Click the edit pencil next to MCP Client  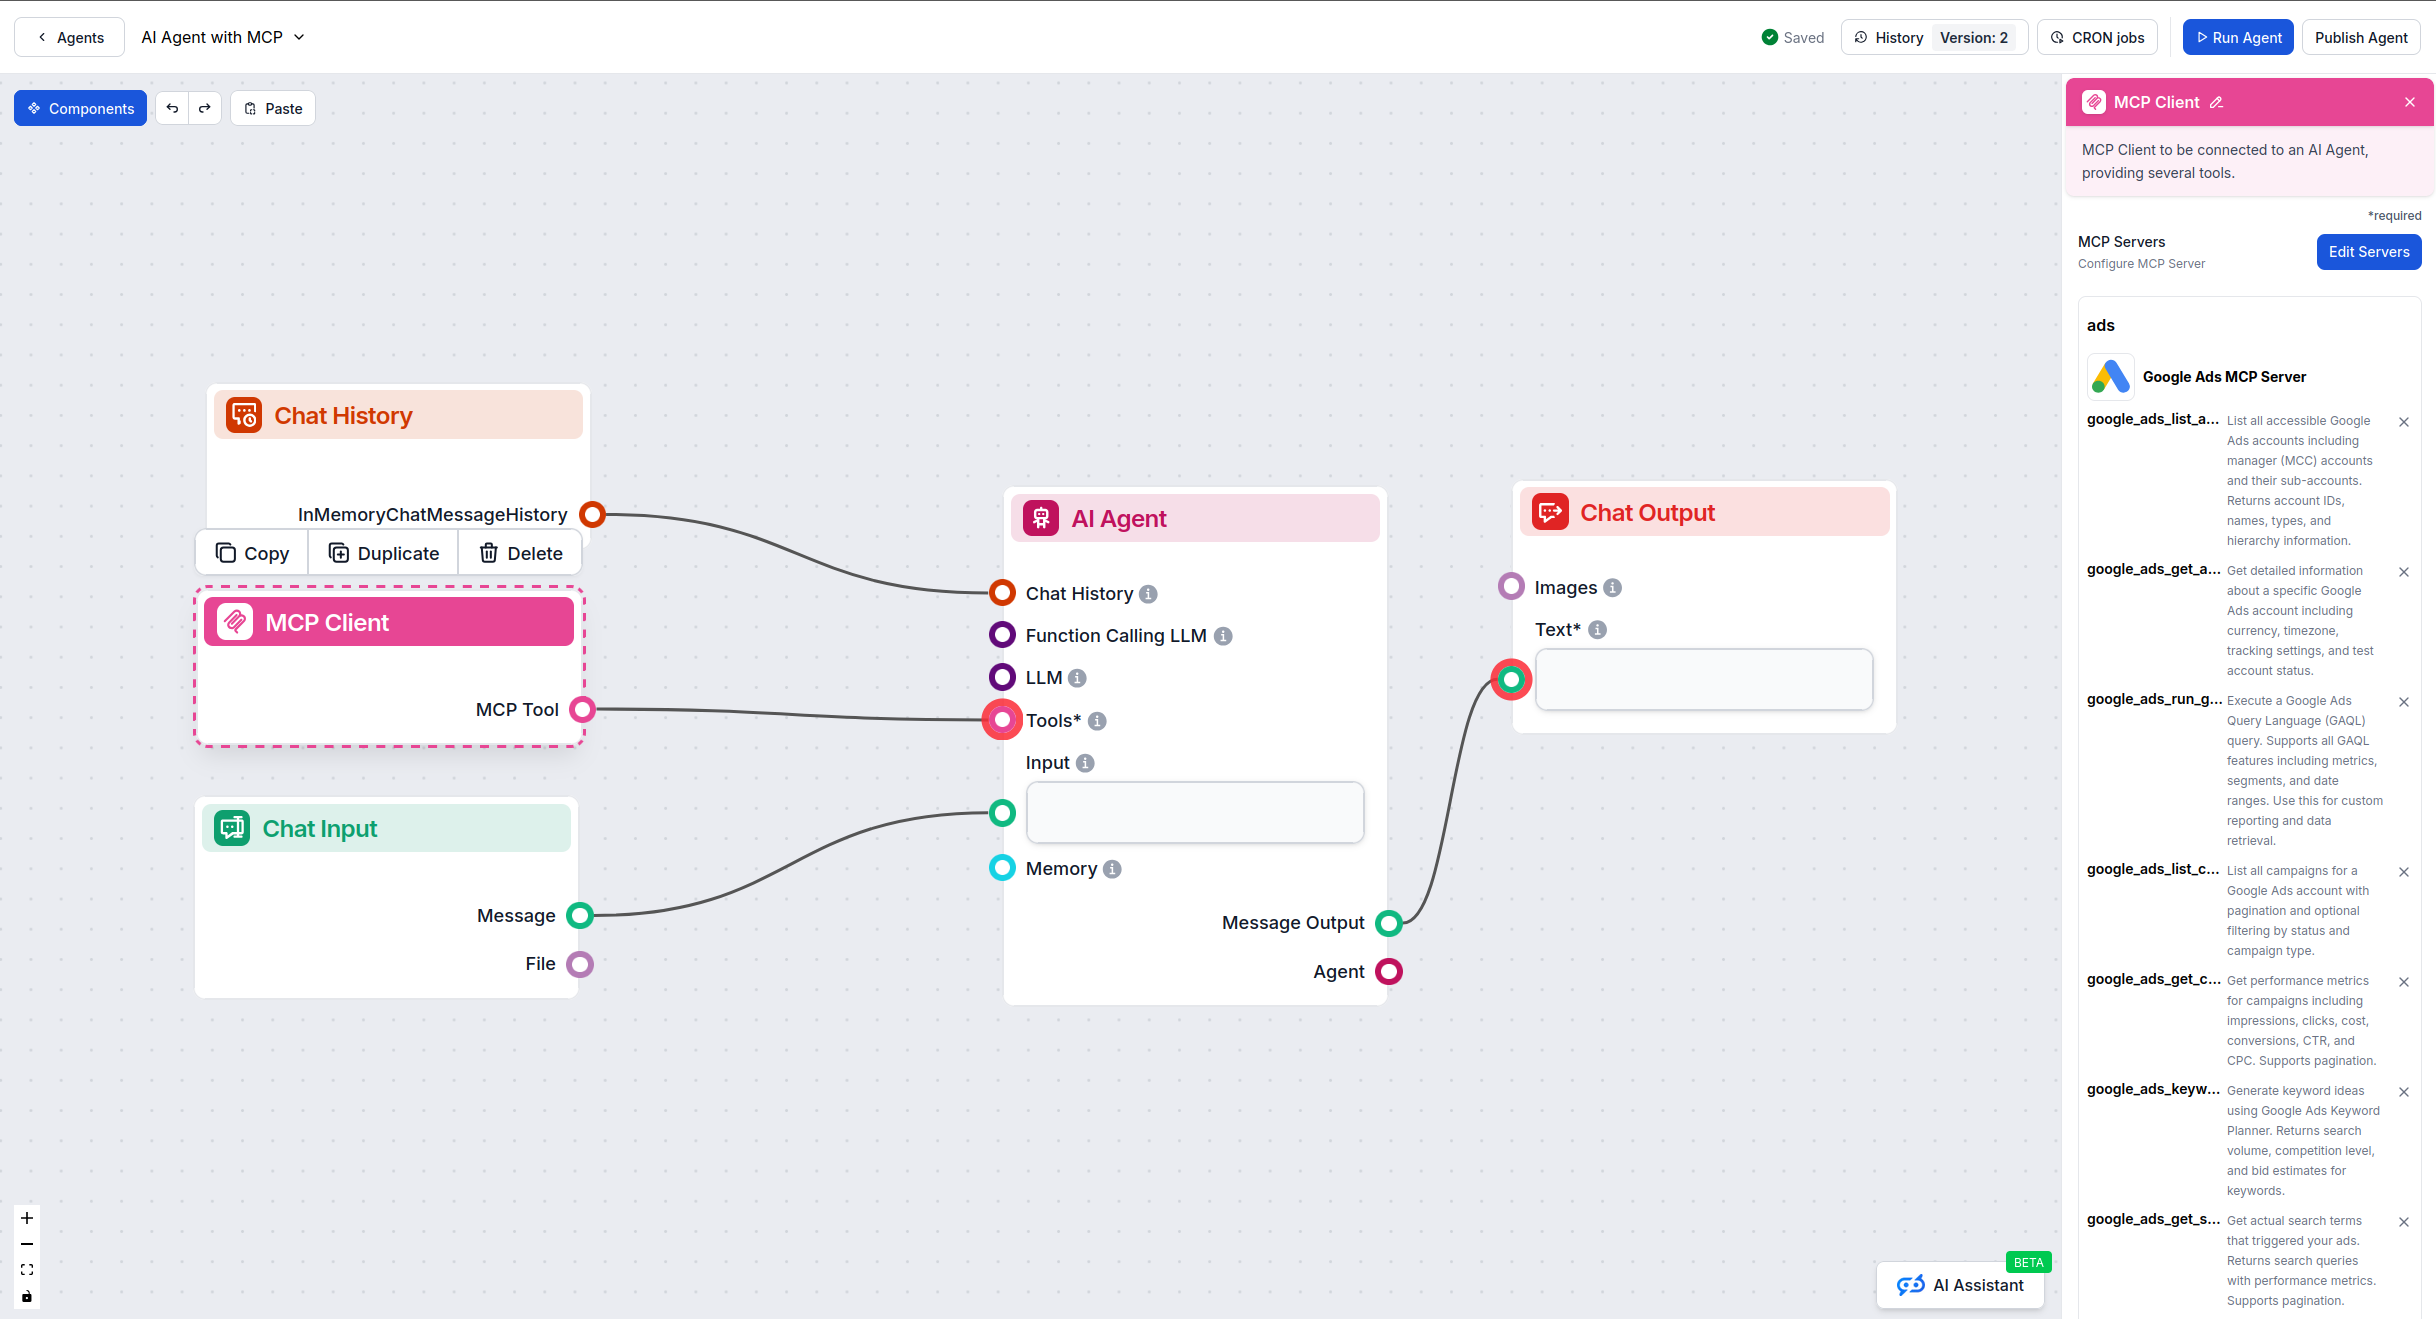pos(2217,102)
